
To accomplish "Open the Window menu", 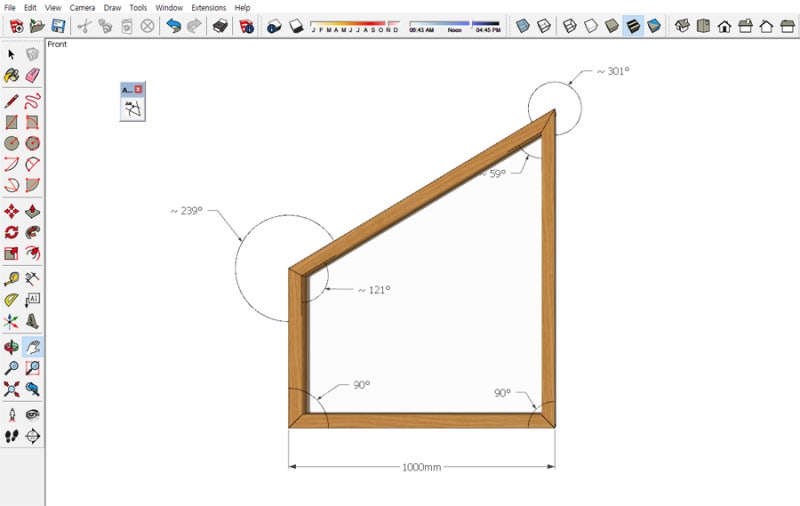I will pyautogui.click(x=169, y=8).
